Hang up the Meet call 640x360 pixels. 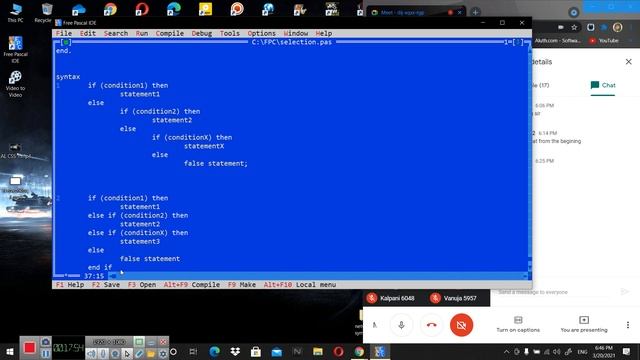pos(431,325)
